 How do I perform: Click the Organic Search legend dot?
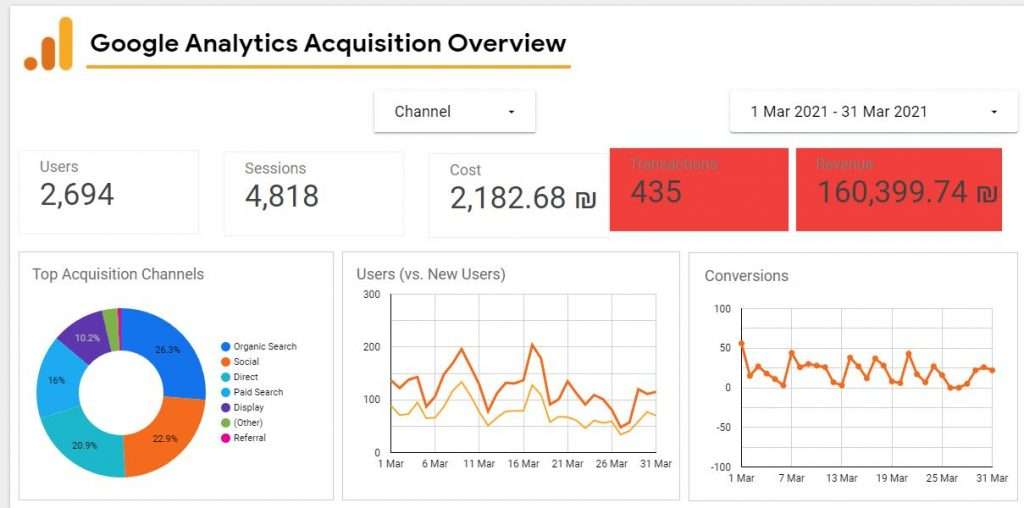[x=226, y=347]
